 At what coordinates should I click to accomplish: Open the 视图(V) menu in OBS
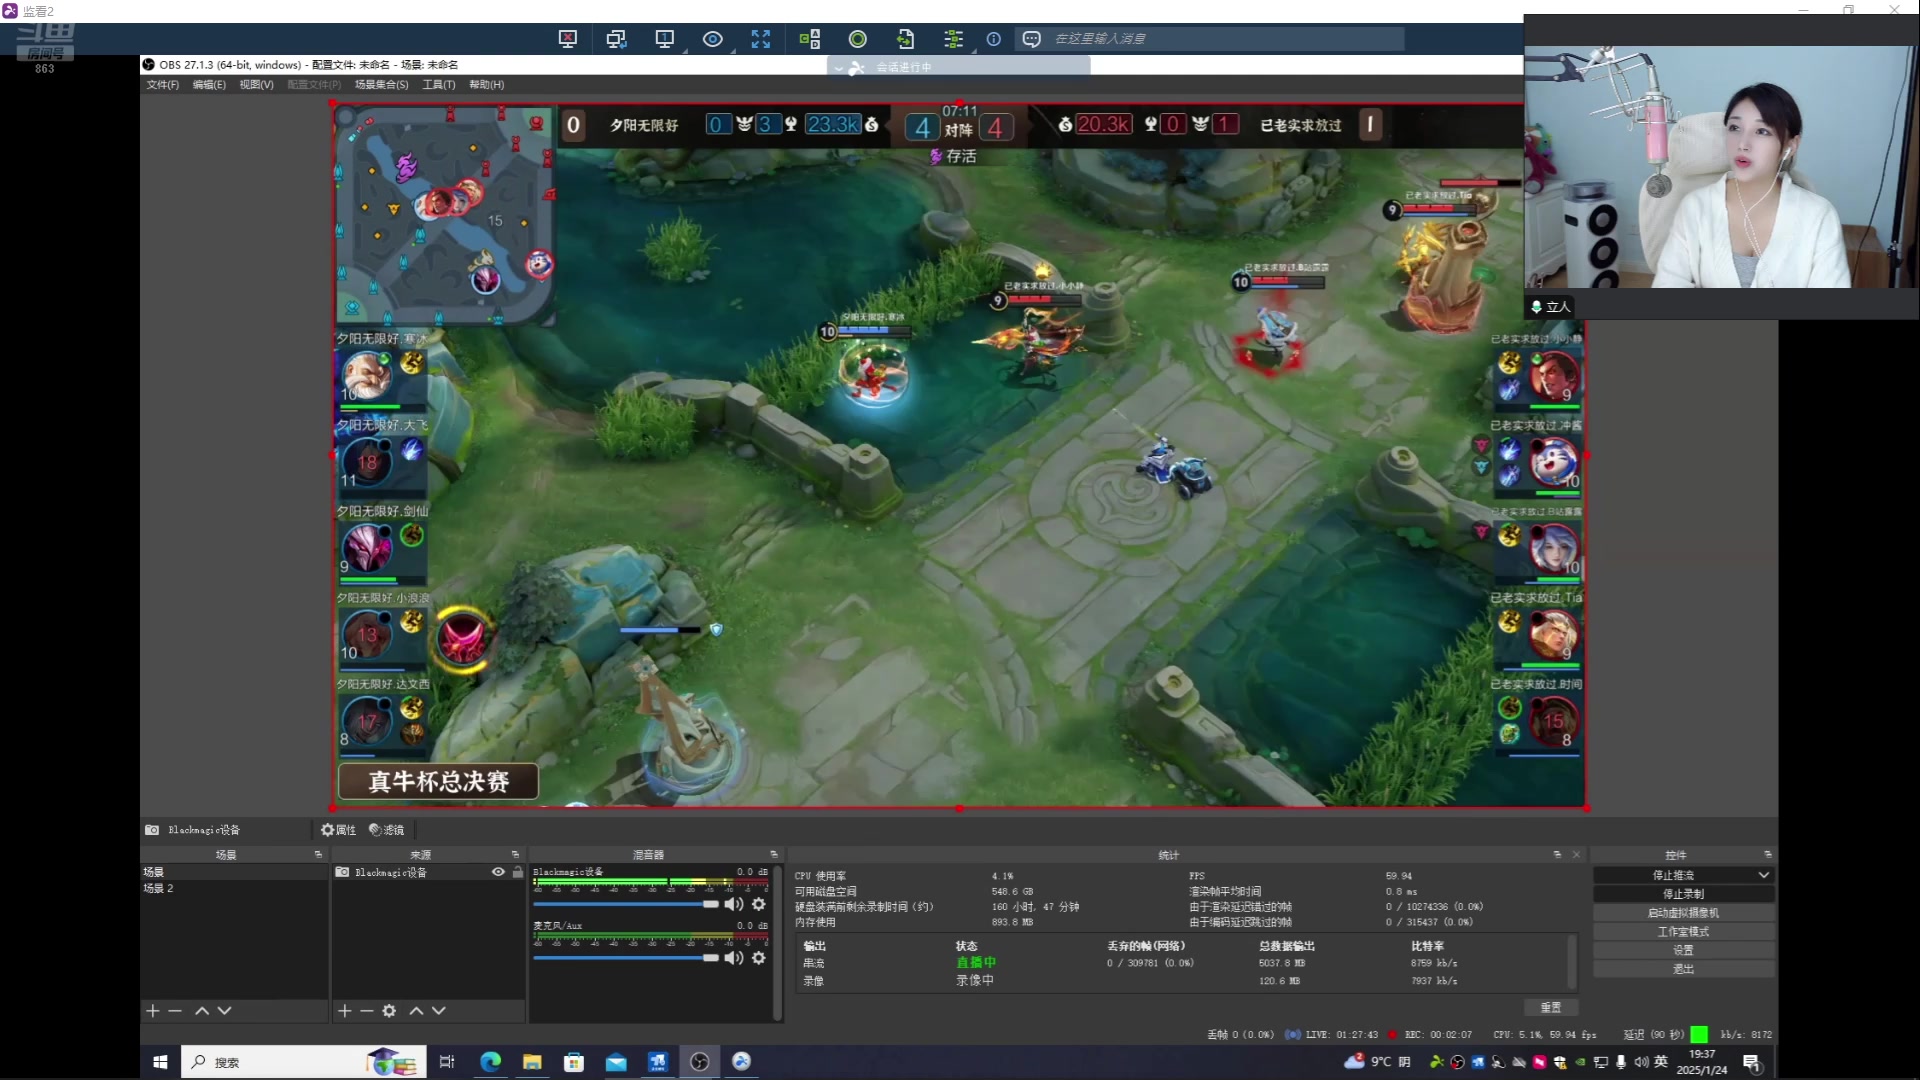point(256,85)
